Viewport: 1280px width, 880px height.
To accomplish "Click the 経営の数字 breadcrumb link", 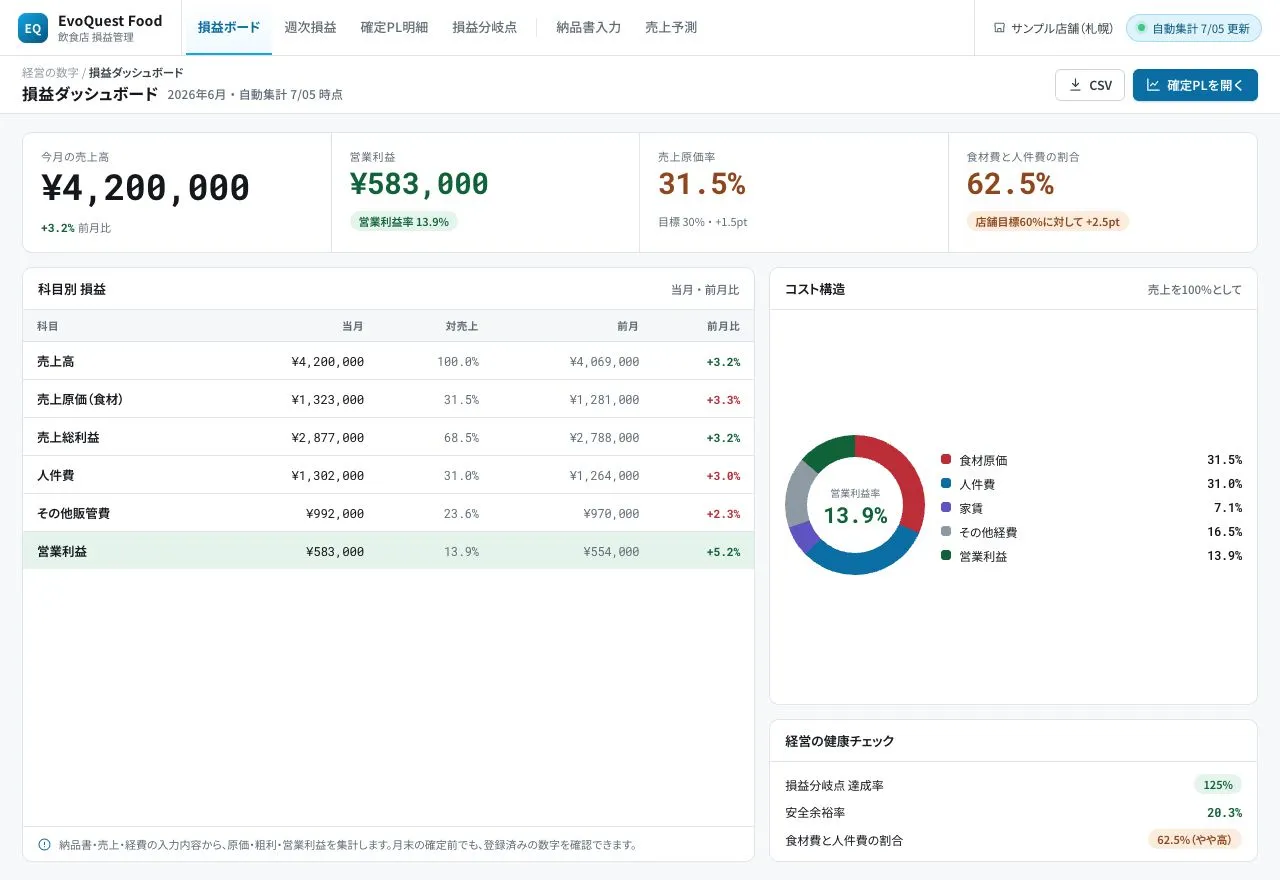I will [x=50, y=73].
